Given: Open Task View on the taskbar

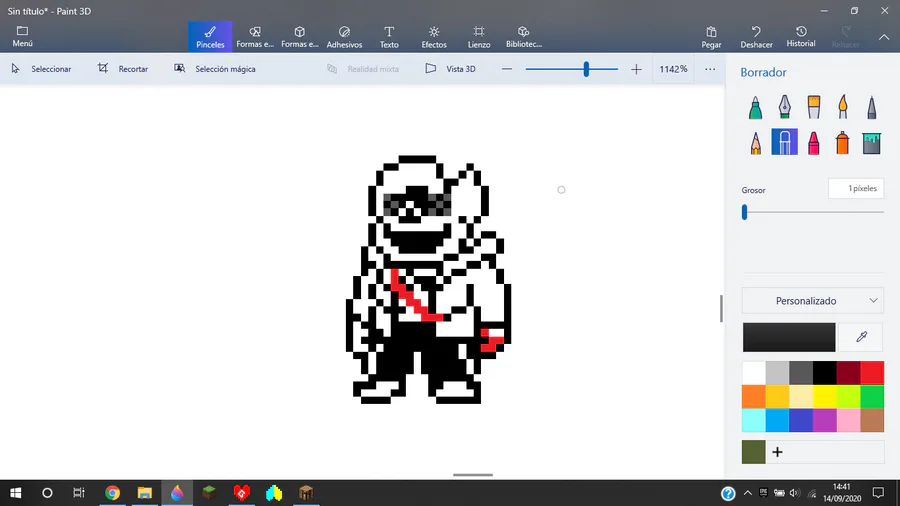Looking at the screenshot, I should (x=79, y=493).
